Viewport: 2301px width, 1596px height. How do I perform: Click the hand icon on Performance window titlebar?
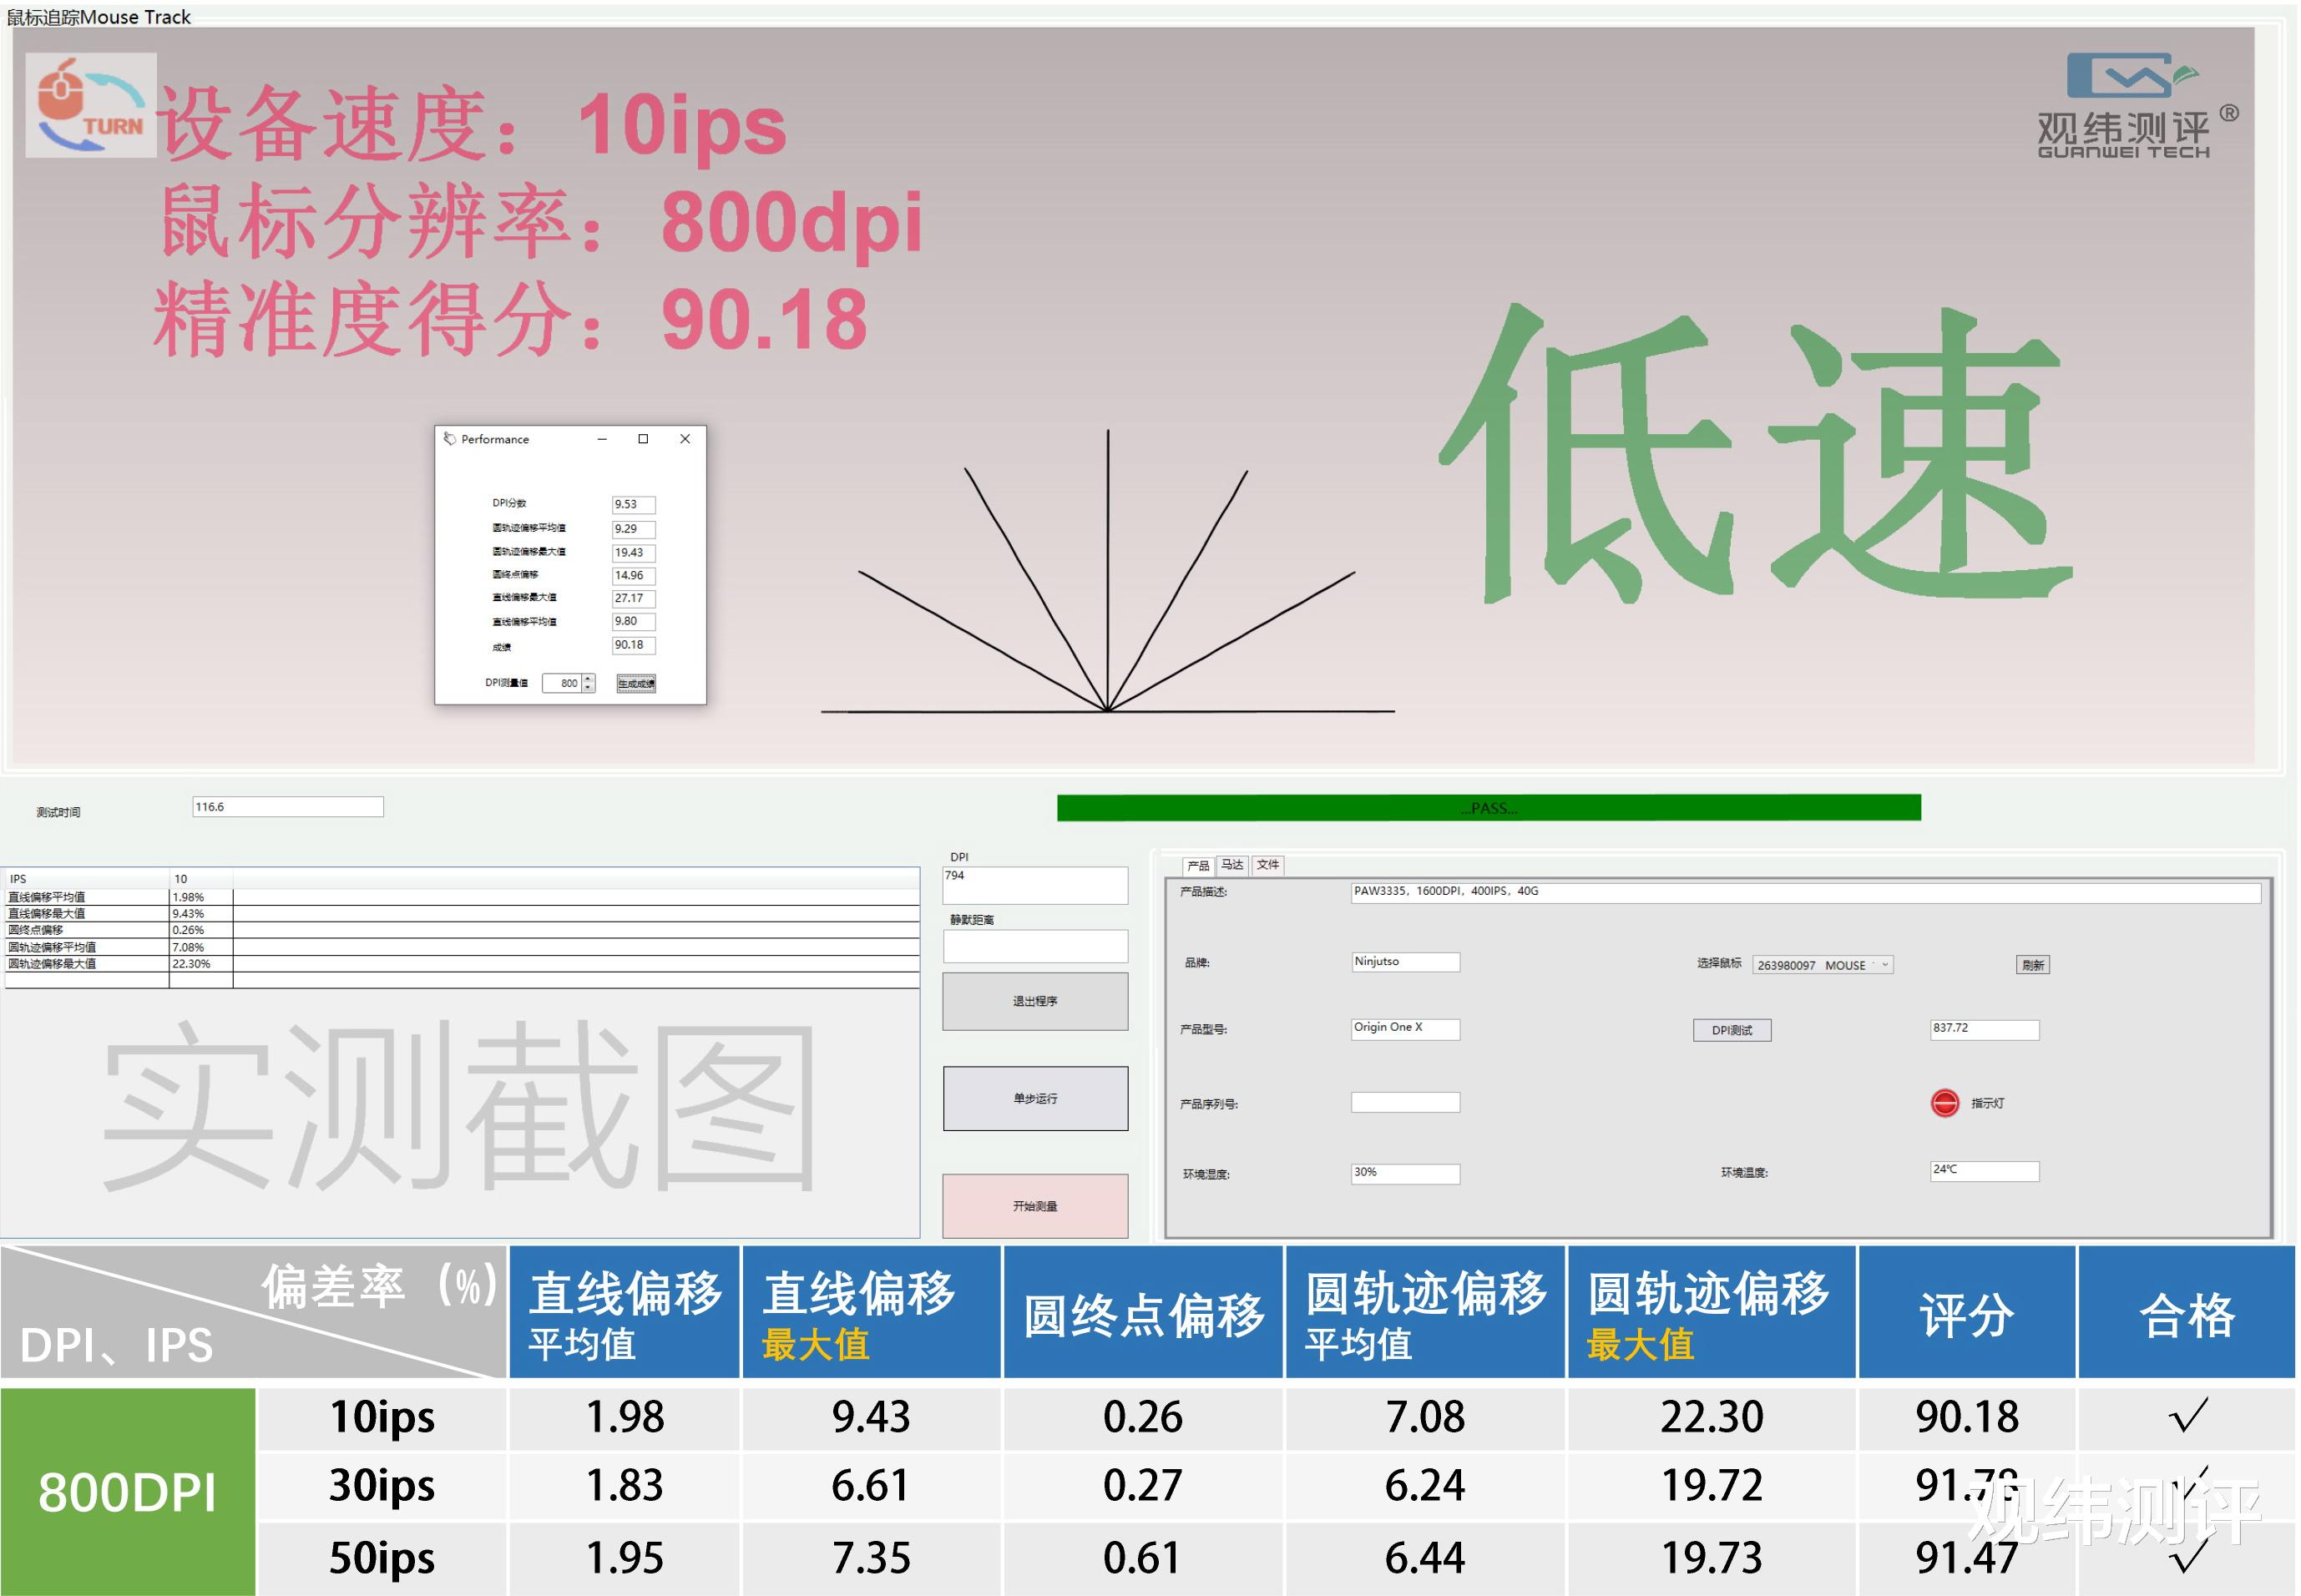[x=452, y=439]
